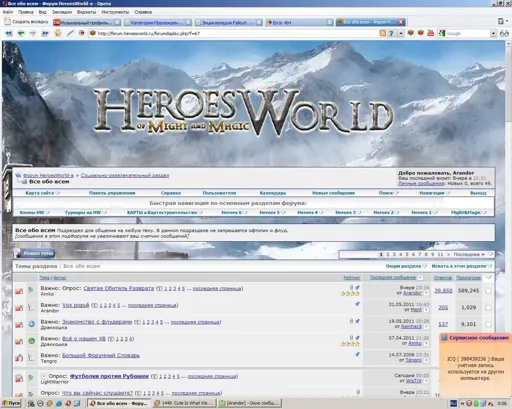Click the go-to-last-post icon next to Arandor
Screen dimensions: 512x409
426,293
